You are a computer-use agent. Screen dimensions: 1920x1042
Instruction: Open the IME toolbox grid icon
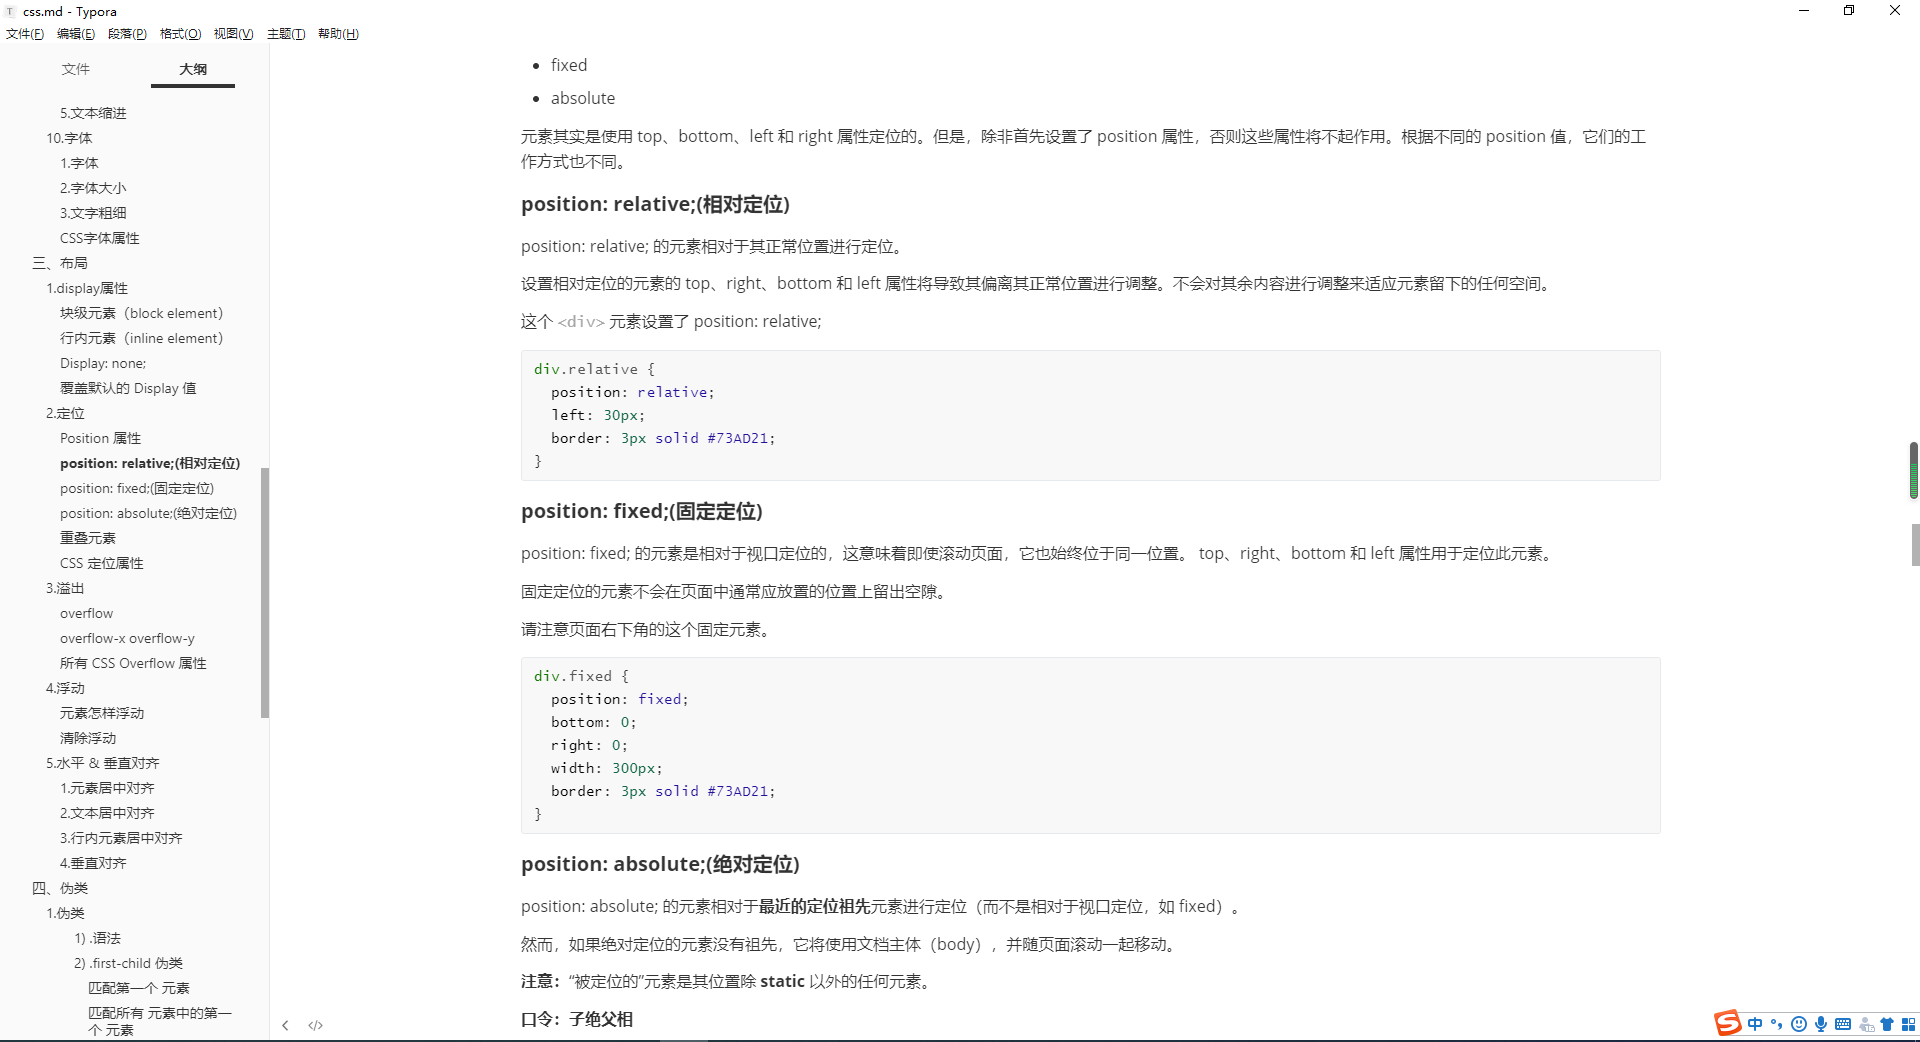click(1908, 1024)
